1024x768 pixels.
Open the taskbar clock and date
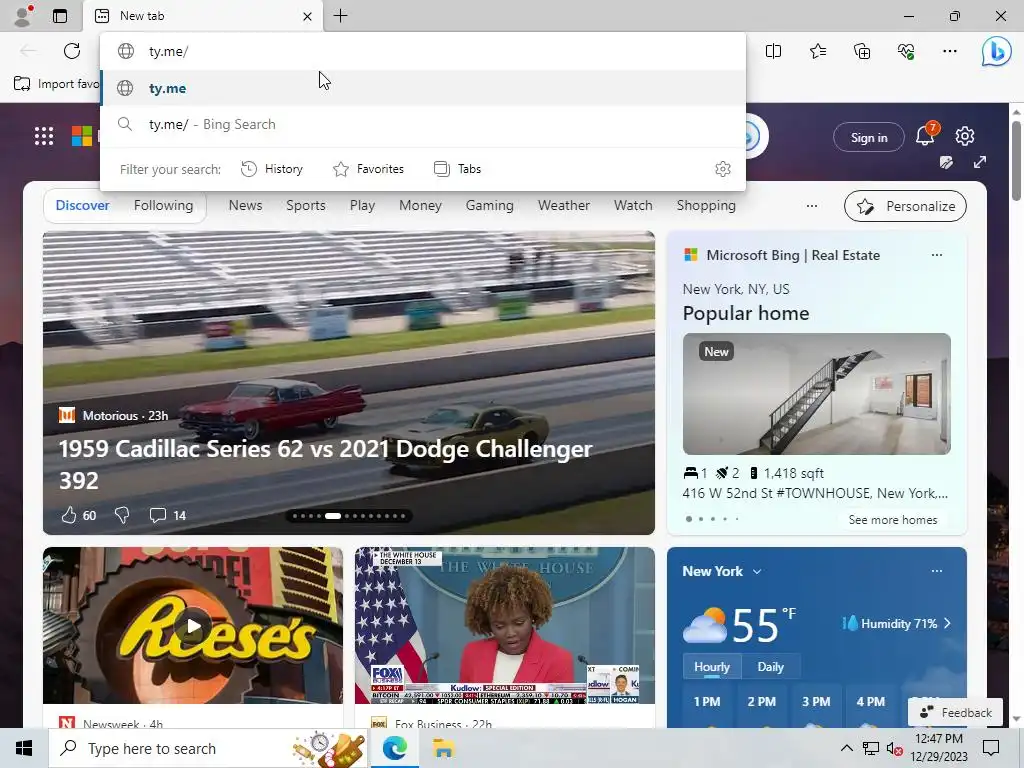coord(938,748)
